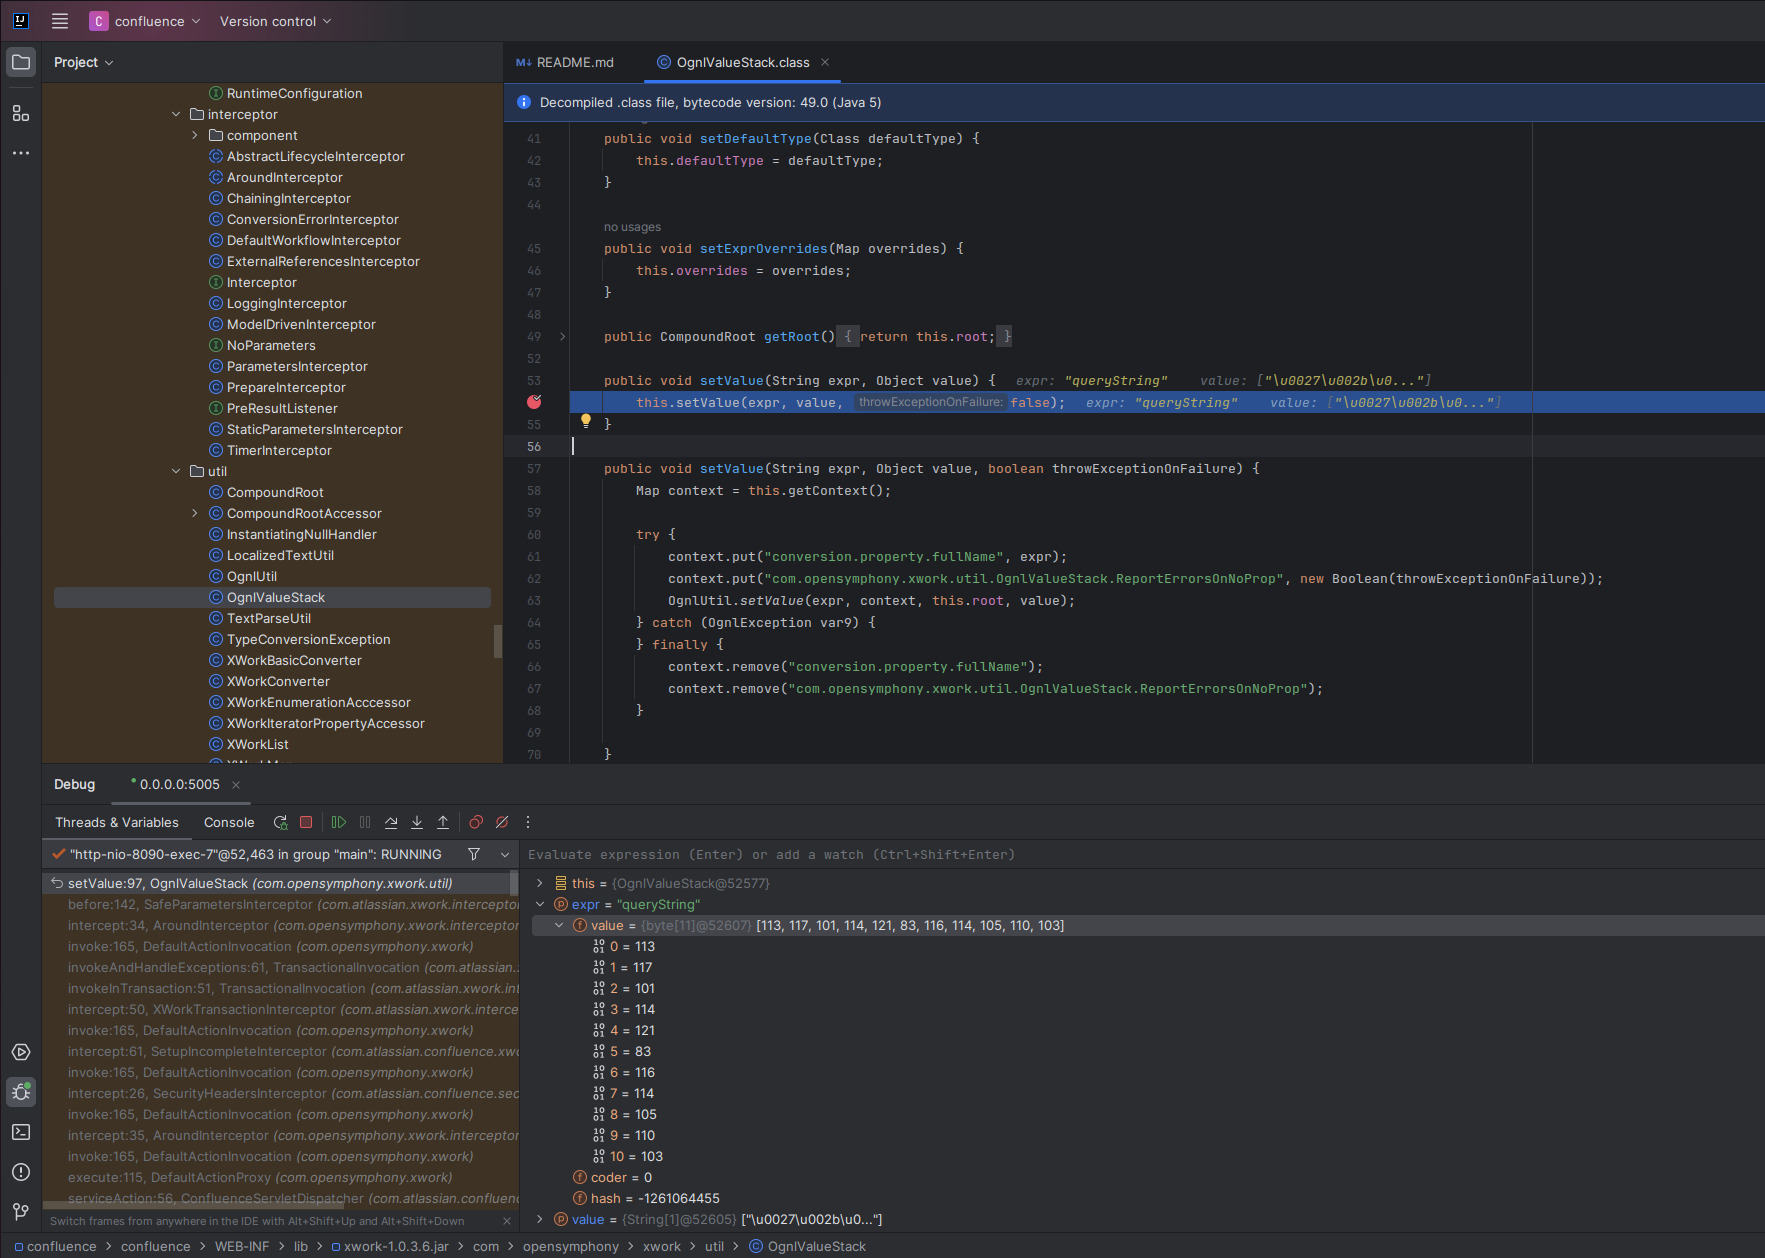Toggle breakpoint on line 54
Image resolution: width=1765 pixels, height=1258 pixels.
[x=534, y=402]
